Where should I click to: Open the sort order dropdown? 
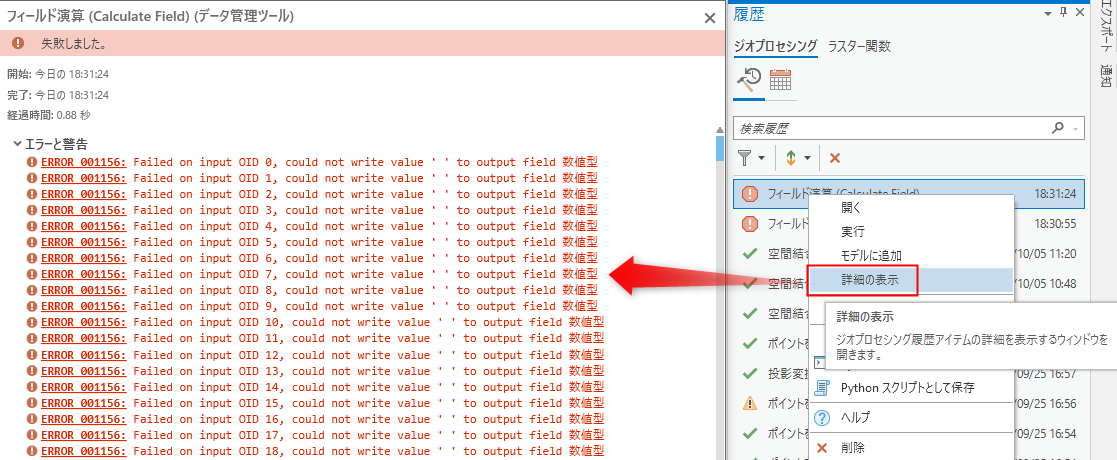pyautogui.click(x=796, y=158)
